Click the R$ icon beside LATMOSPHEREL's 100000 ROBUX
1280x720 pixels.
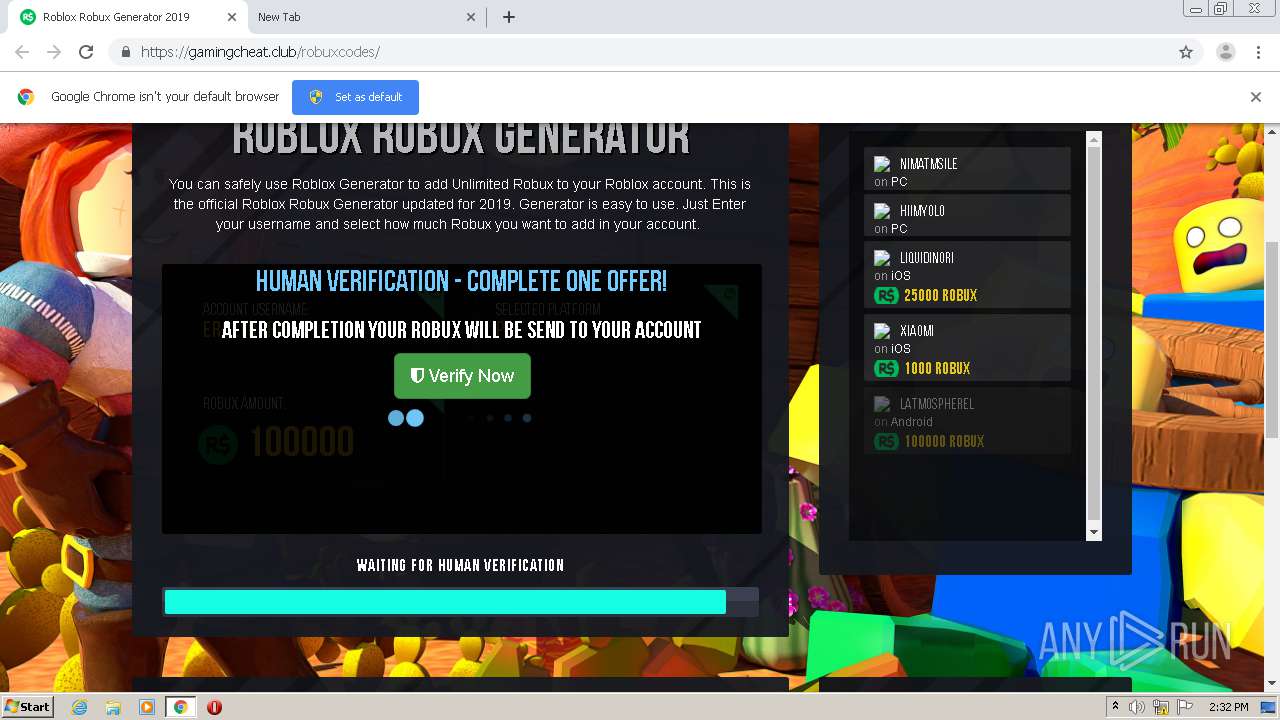(886, 442)
